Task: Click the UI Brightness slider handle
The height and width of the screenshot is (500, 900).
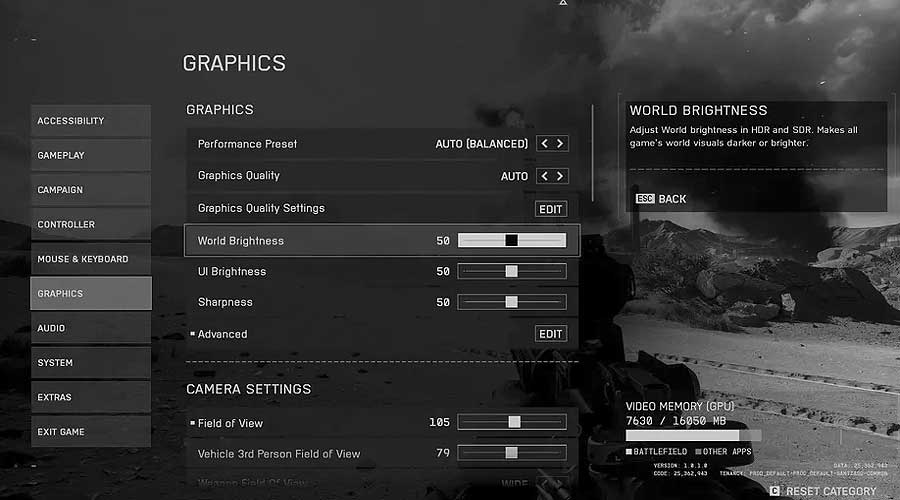Action: point(511,271)
